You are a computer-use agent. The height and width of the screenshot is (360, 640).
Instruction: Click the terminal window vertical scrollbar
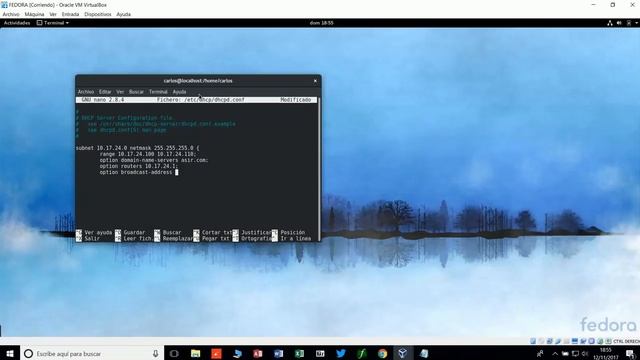pyautogui.click(x=319, y=169)
